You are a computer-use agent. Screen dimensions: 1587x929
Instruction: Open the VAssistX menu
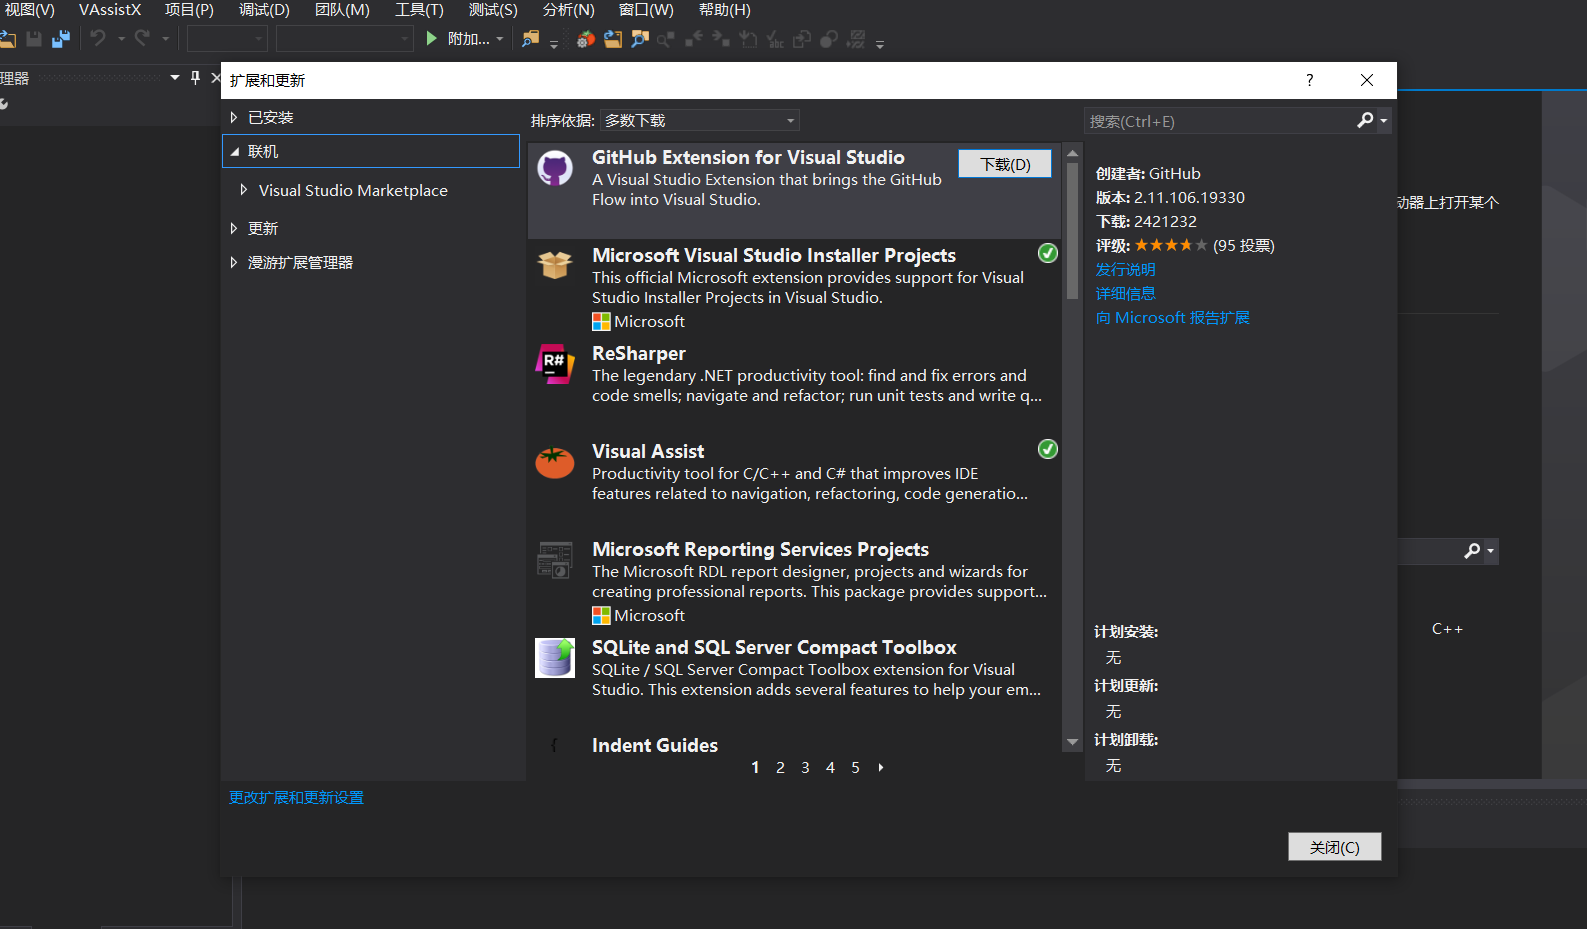[110, 10]
